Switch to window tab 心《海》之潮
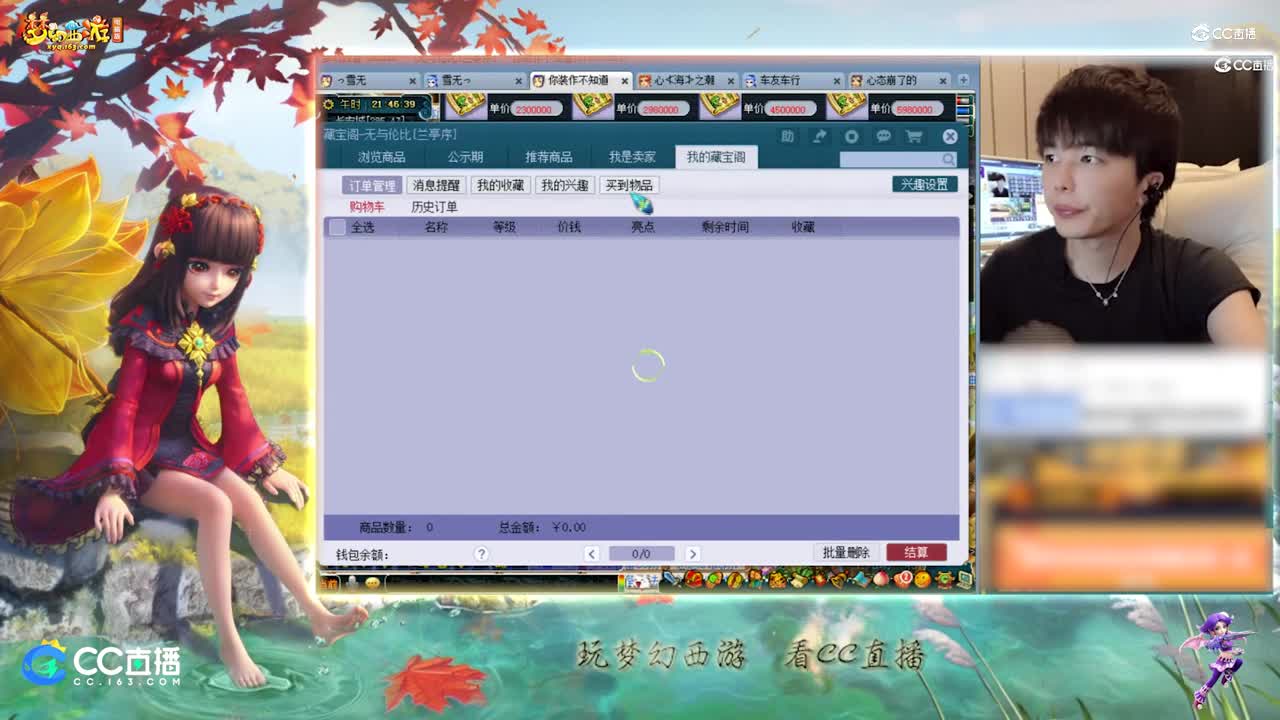 click(686, 80)
